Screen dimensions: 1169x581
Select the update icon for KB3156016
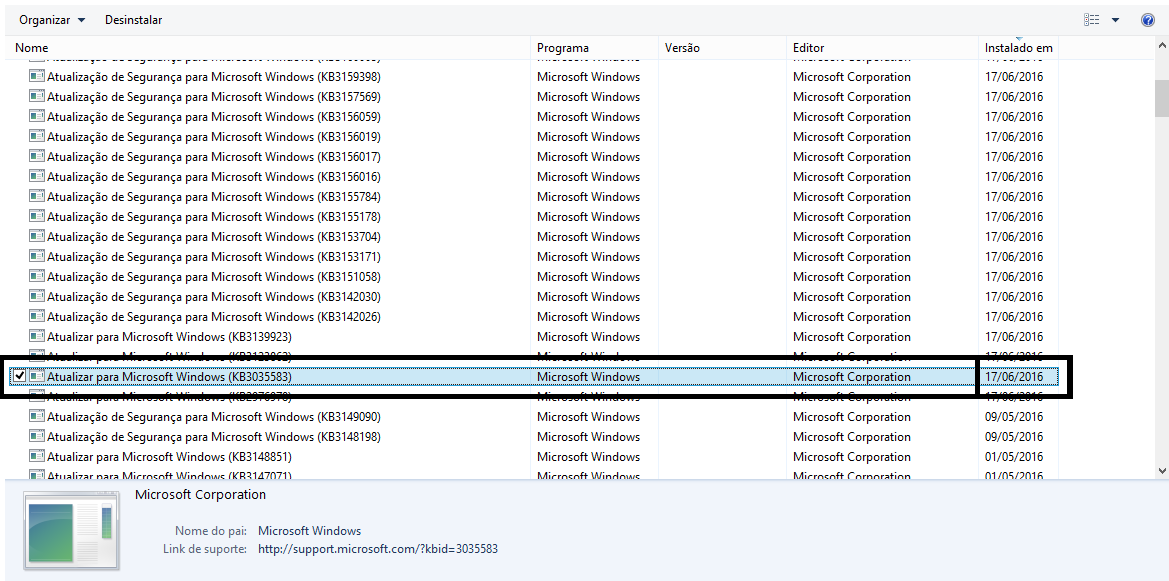[x=37, y=177]
